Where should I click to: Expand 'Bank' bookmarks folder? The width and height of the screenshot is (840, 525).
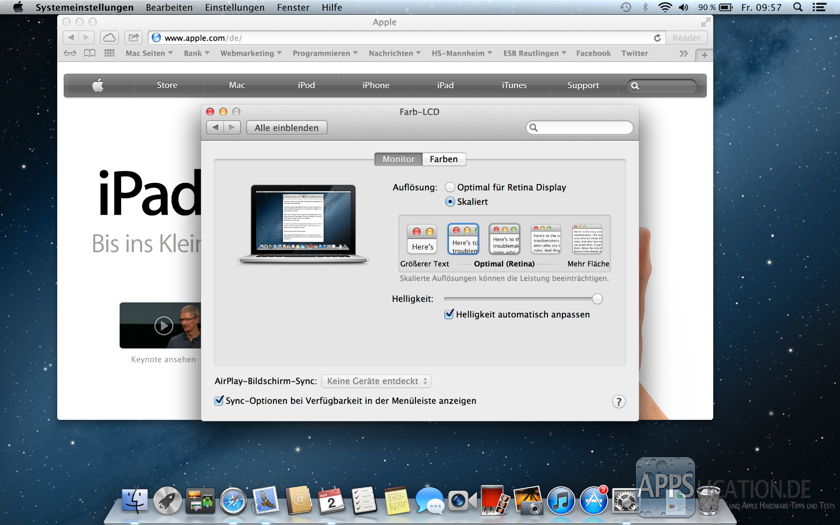pyautogui.click(x=196, y=53)
